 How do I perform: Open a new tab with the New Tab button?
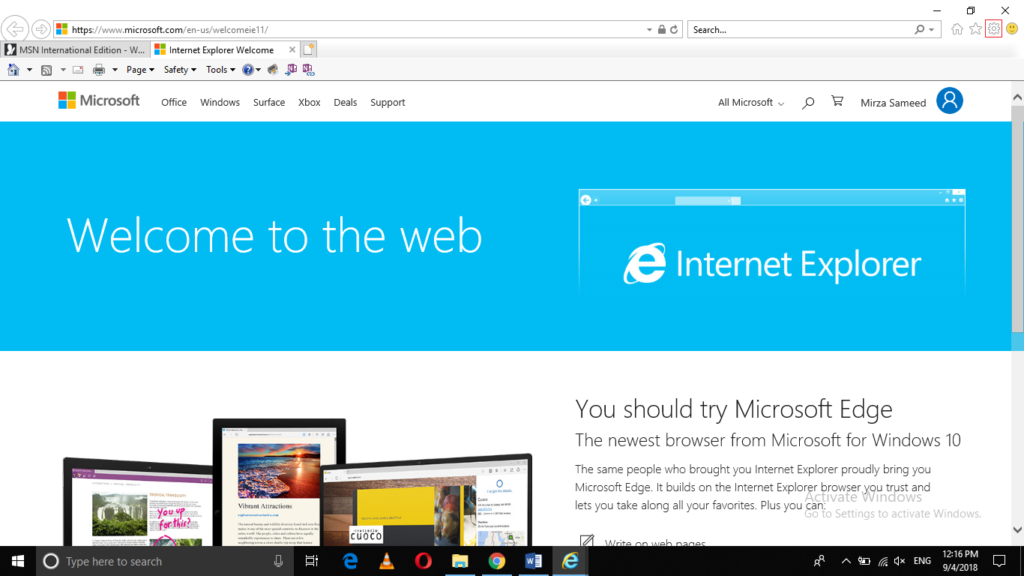point(308,50)
